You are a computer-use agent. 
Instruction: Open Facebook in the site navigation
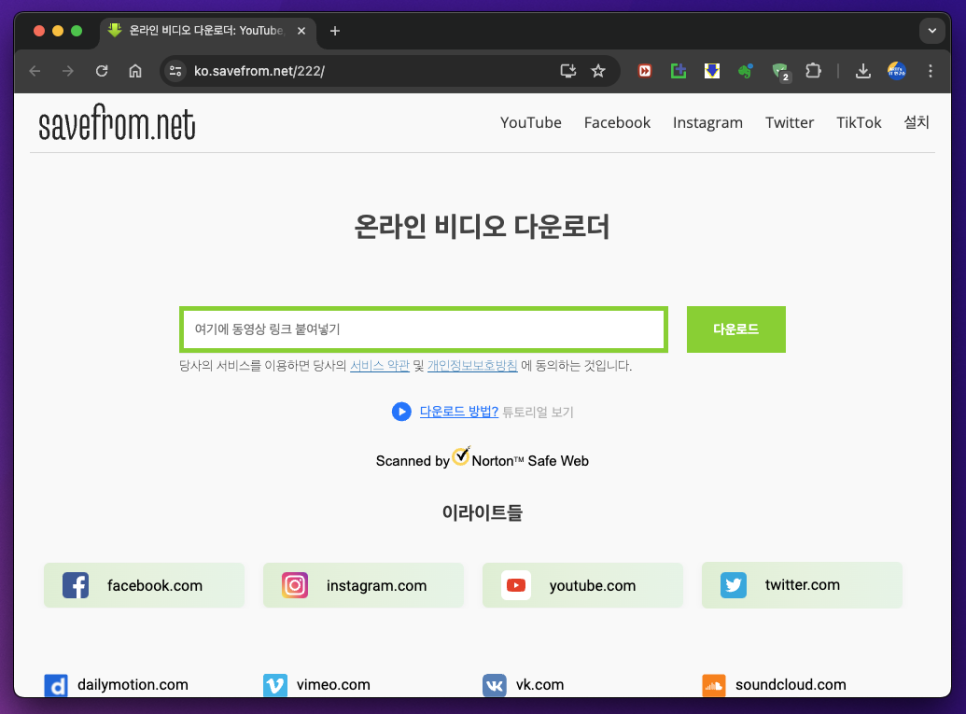(x=617, y=123)
